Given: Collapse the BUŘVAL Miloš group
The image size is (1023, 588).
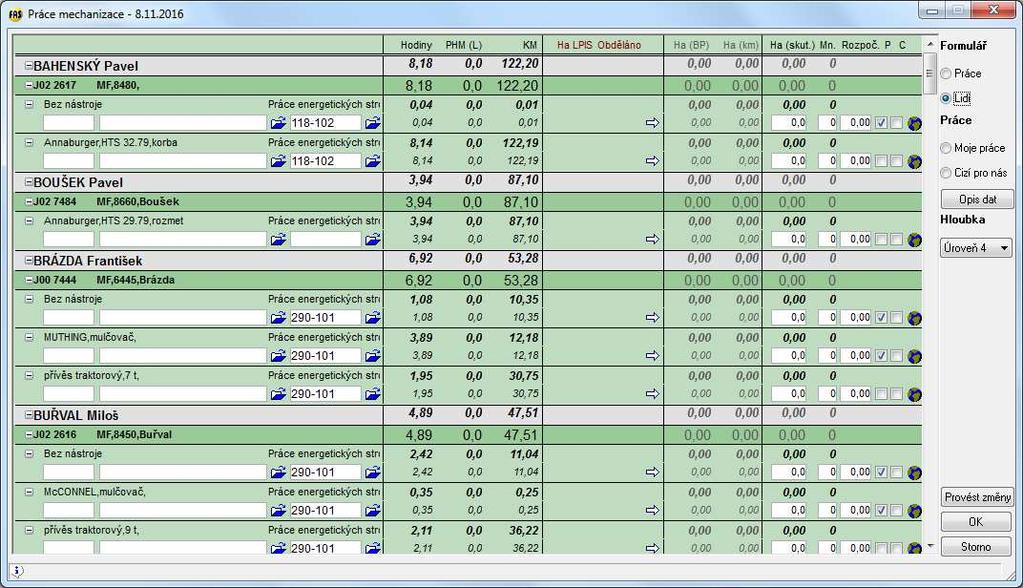Looking at the screenshot, I should 29,415.
